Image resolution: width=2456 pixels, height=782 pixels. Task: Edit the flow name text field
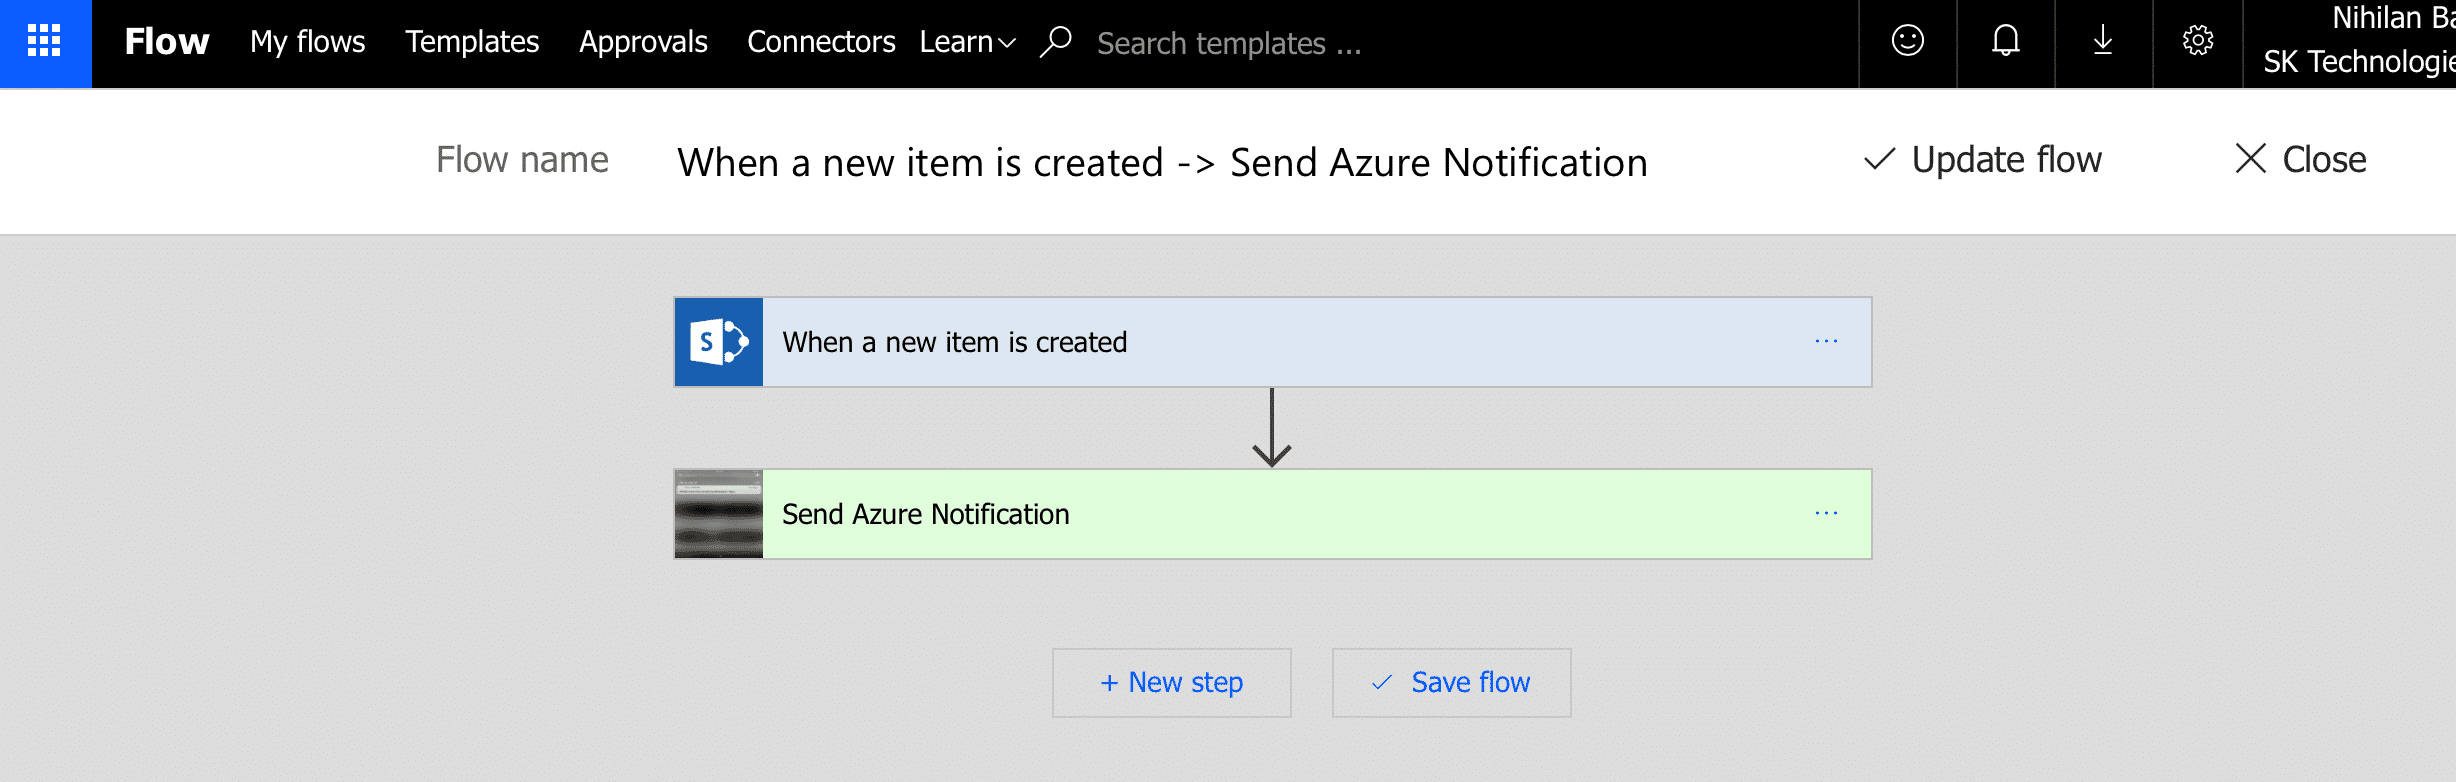click(1162, 162)
